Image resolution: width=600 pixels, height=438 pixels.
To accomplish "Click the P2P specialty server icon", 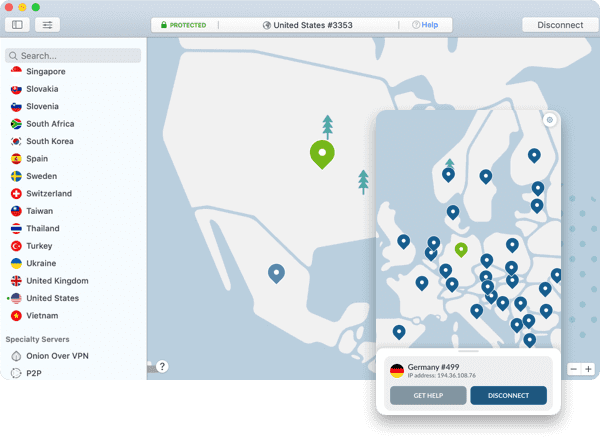I will [16, 373].
